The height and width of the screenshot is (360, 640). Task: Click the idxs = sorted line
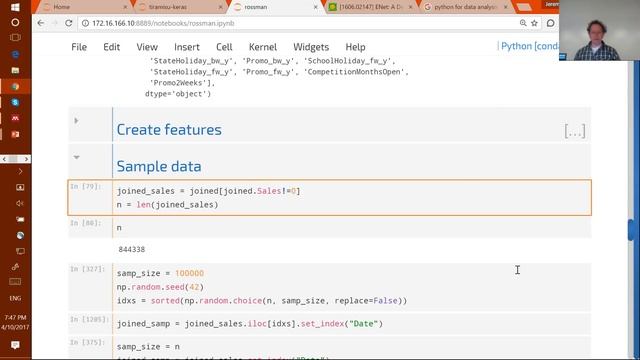click(x=262, y=301)
